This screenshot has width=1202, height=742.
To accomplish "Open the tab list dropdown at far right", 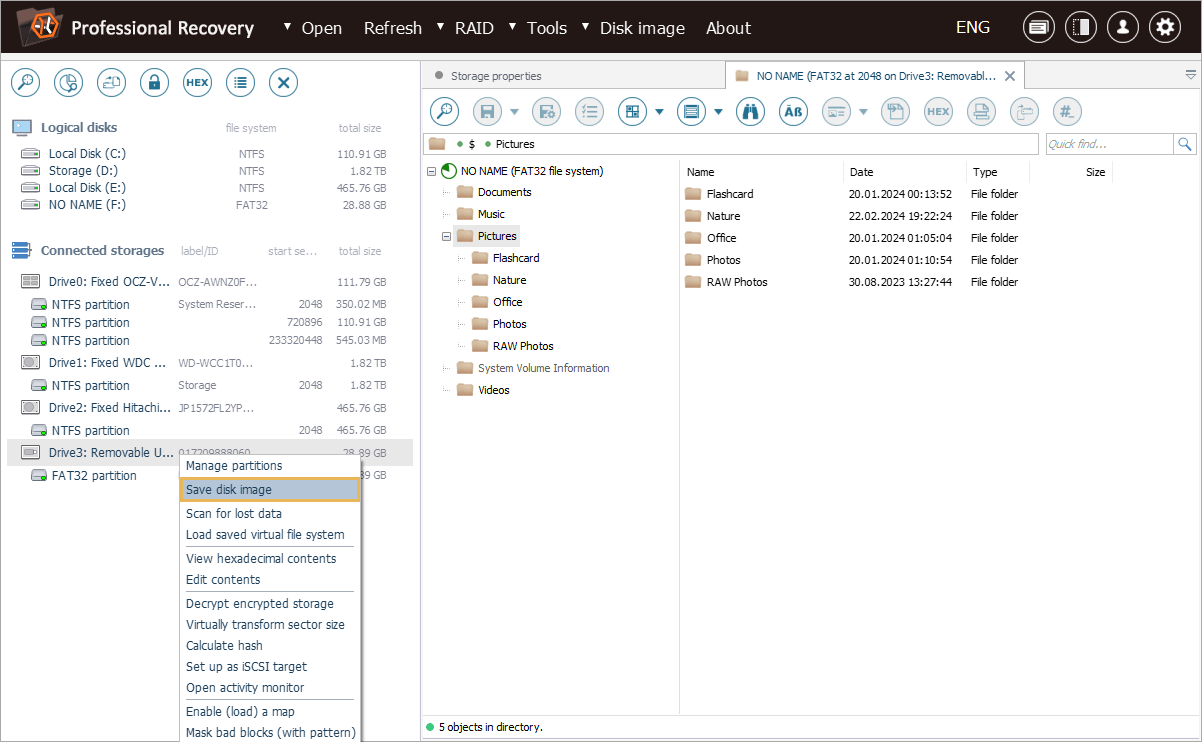I will 1190,75.
